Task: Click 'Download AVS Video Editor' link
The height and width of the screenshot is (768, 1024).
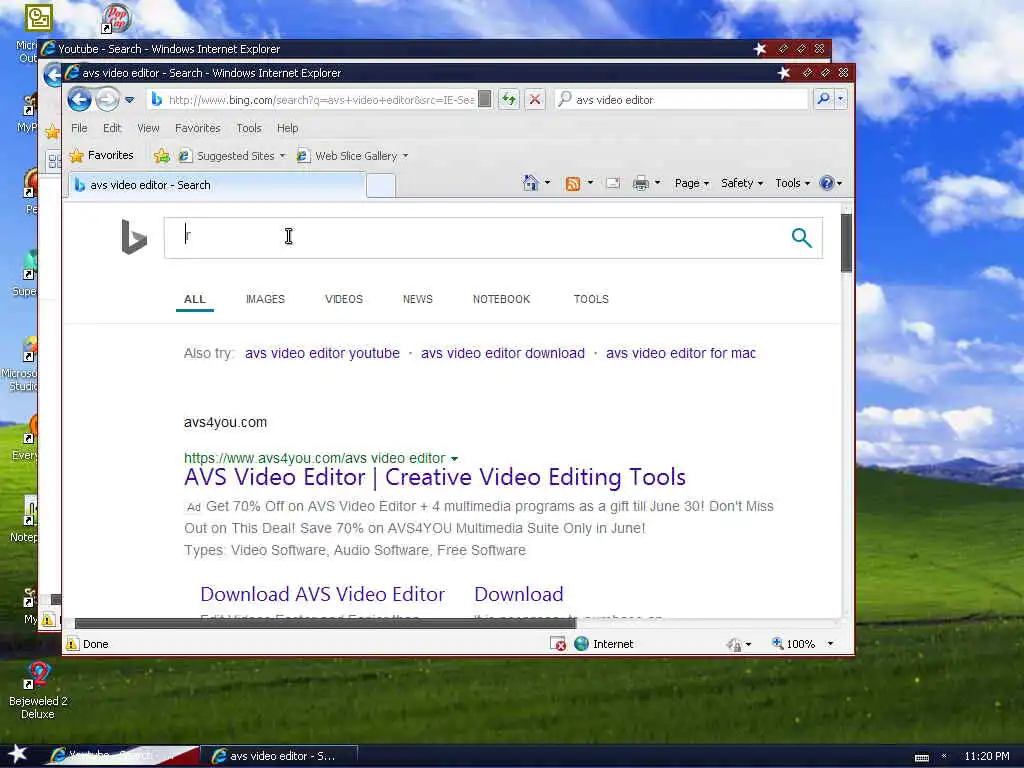Action: coord(323,594)
